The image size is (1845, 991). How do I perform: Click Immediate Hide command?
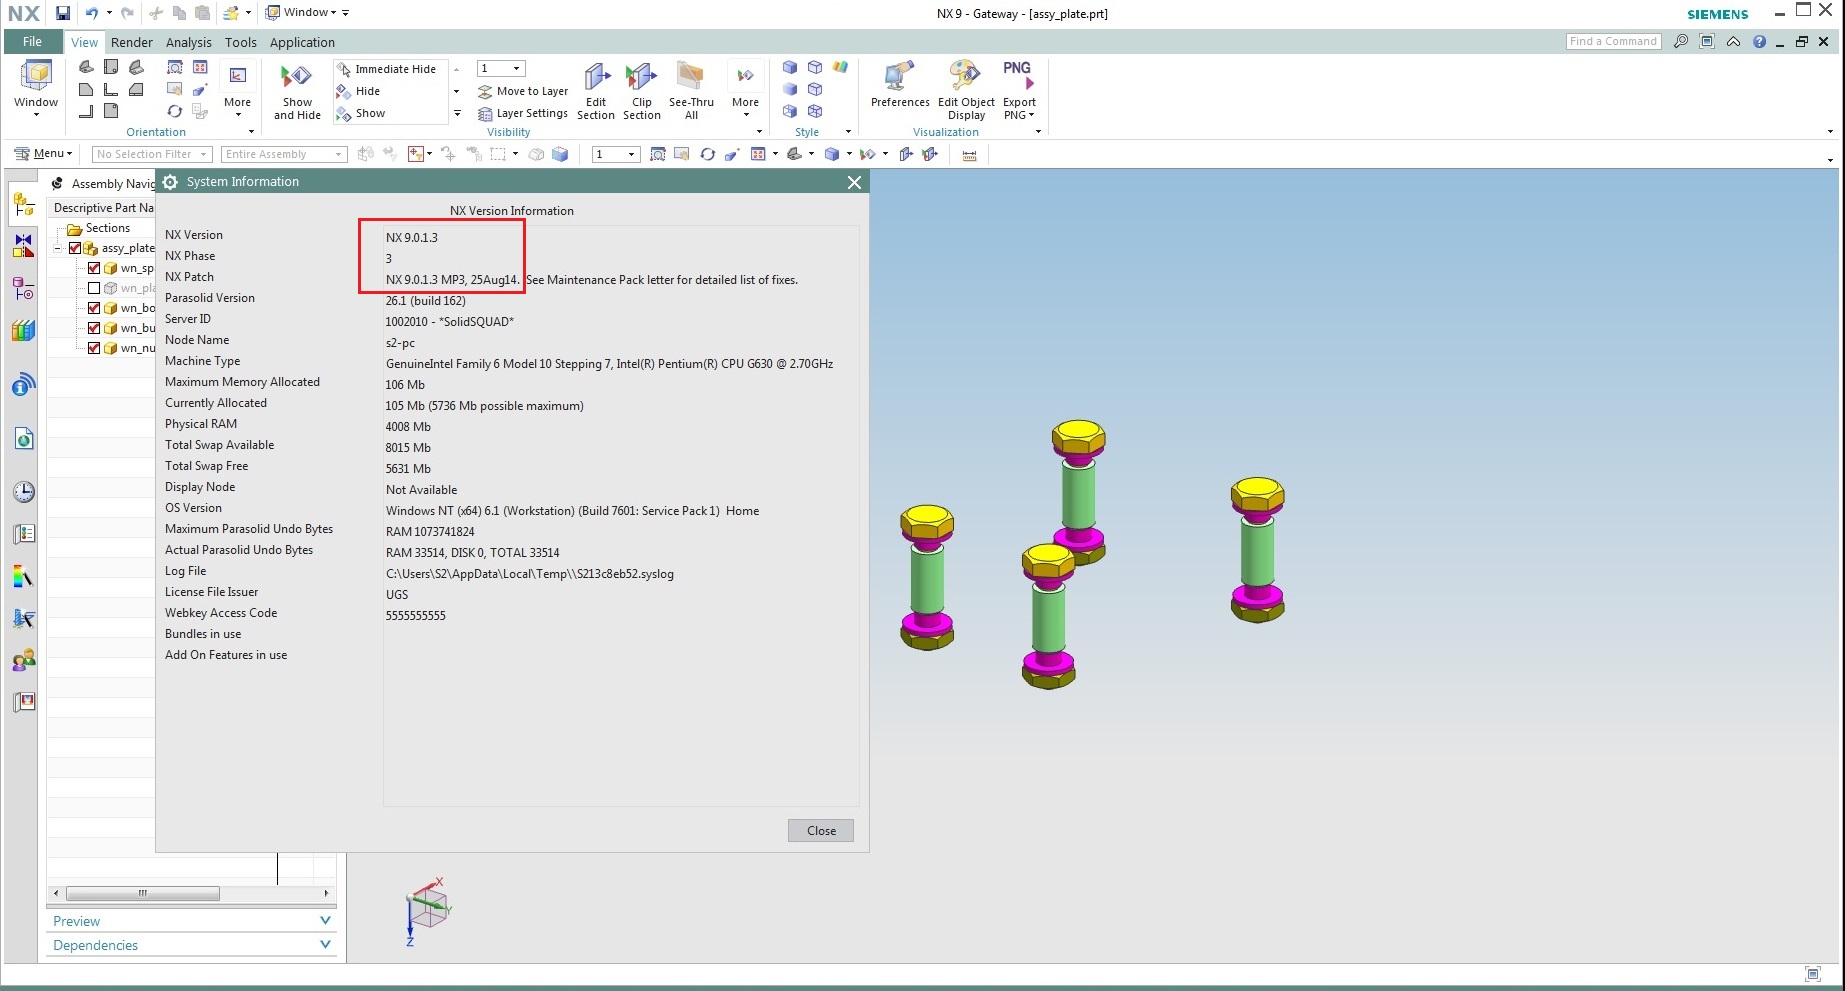(x=387, y=69)
